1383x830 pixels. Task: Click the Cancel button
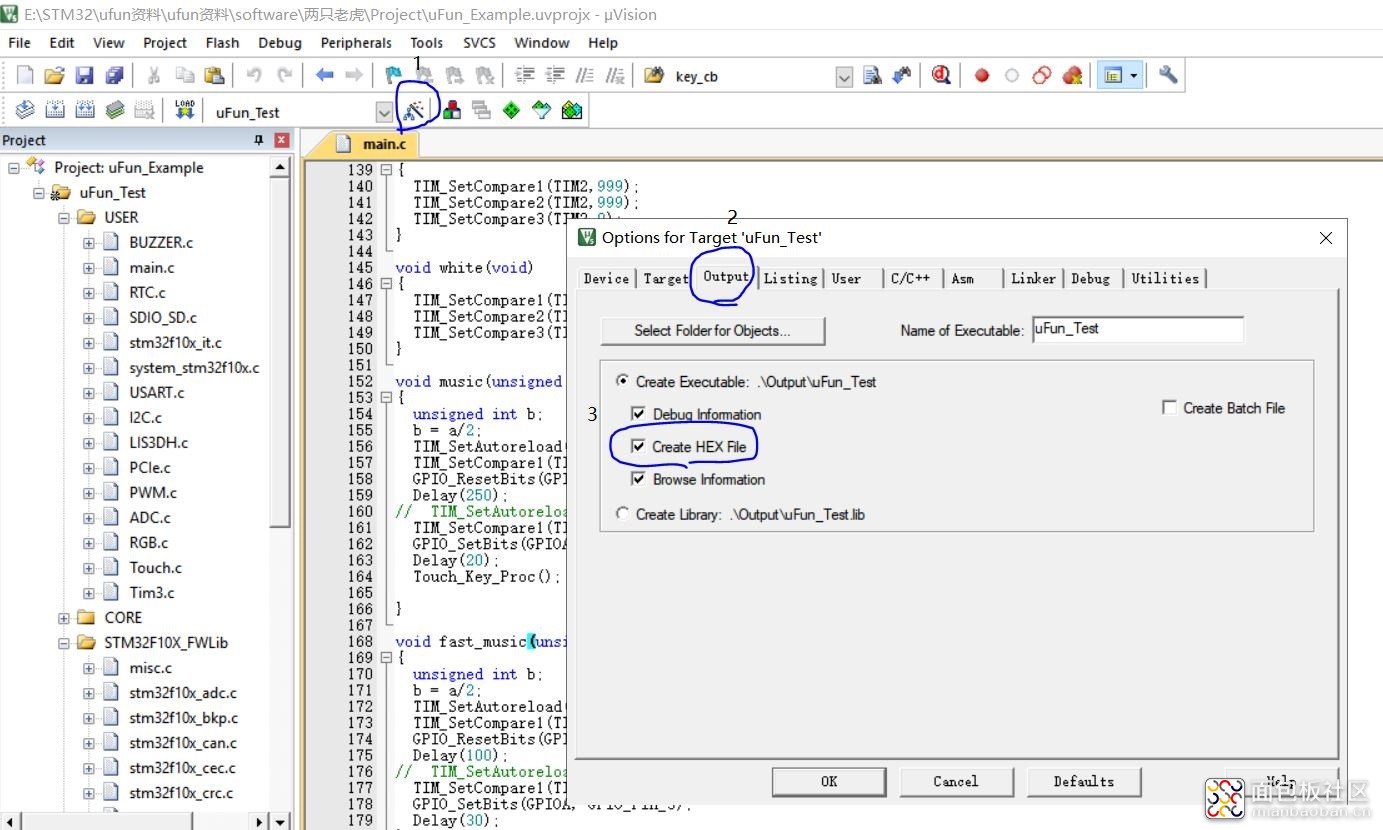pyautogui.click(x=956, y=782)
